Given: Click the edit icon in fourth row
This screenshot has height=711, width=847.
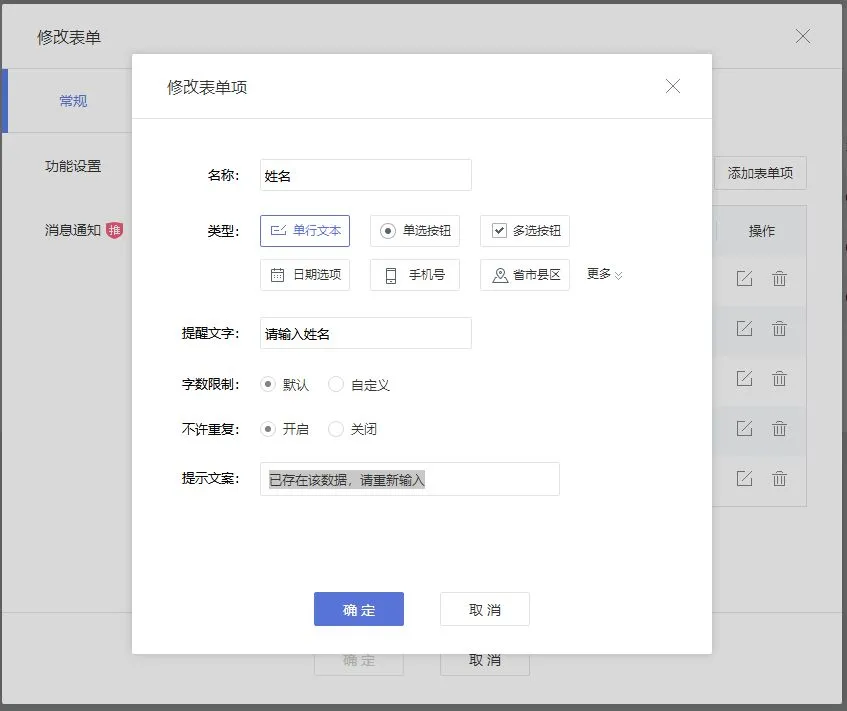Looking at the screenshot, I should [744, 428].
